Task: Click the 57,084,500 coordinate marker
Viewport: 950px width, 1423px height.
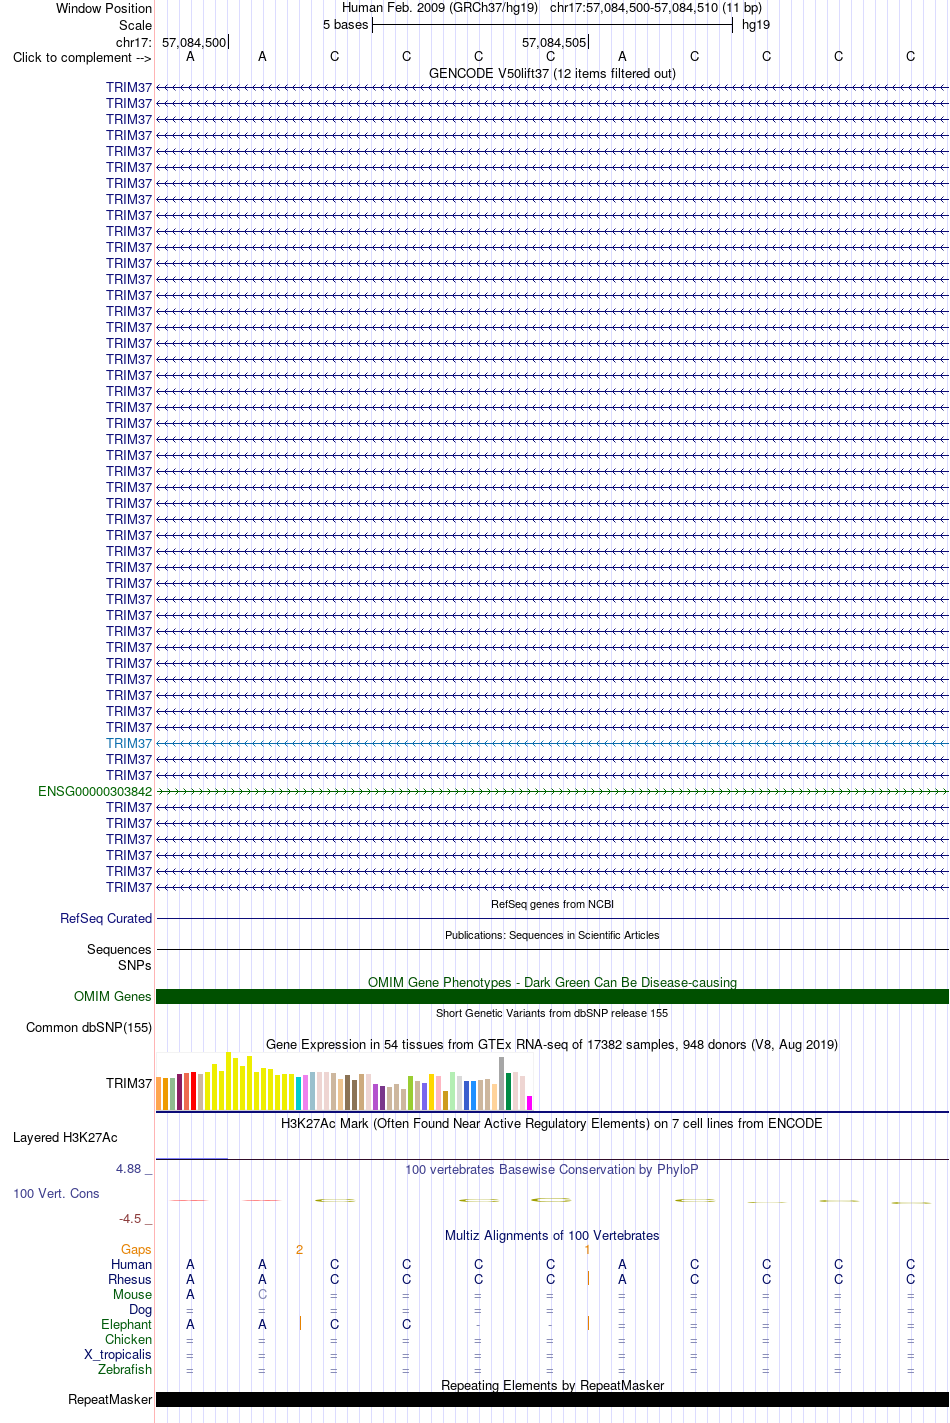Action: point(194,42)
